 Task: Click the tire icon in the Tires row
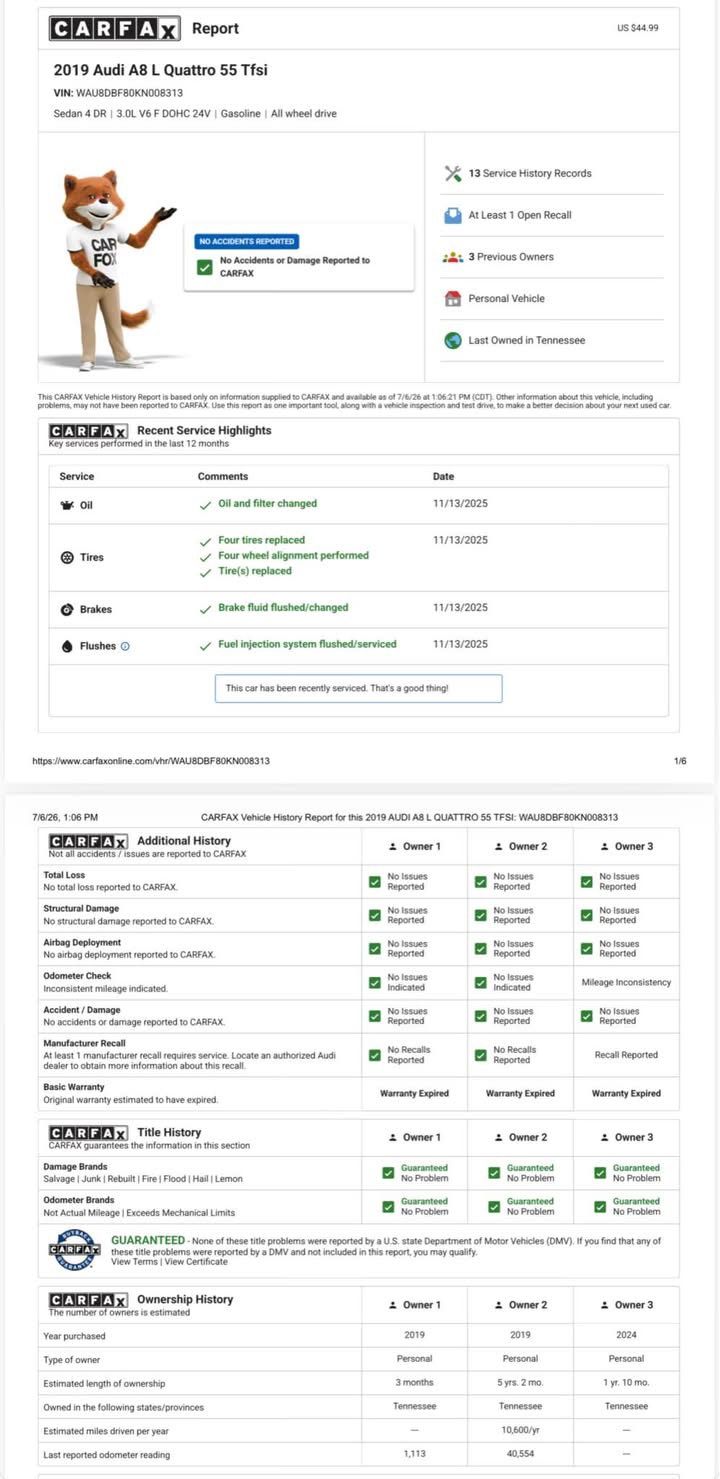67,557
